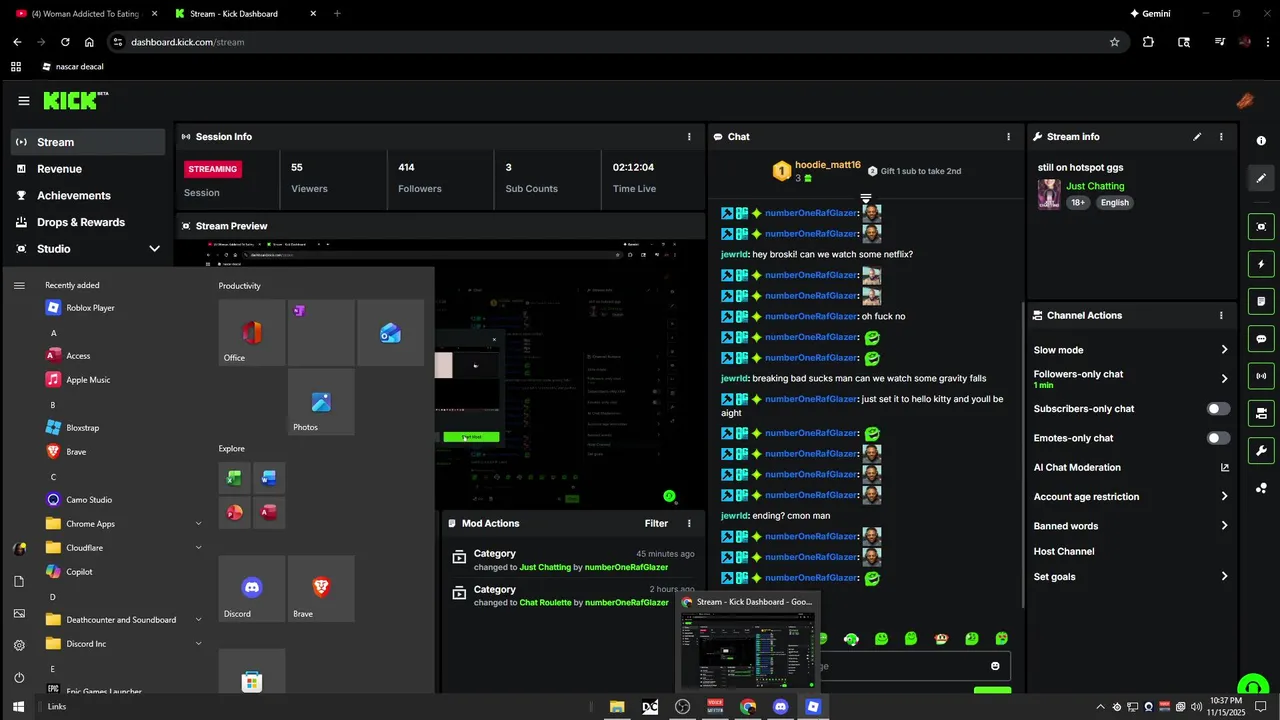Viewport: 1280px width, 720px height.
Task: Click the broadcast signal icon in right sidebar
Action: 1261,376
